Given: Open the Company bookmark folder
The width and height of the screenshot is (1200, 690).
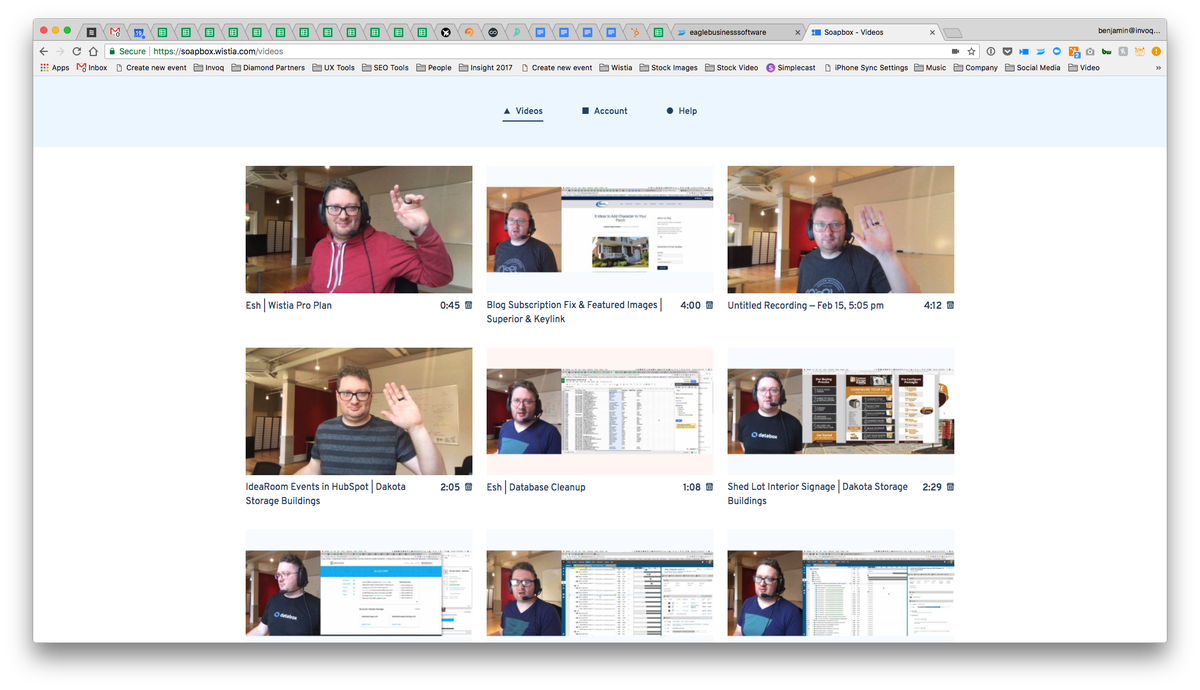Looking at the screenshot, I should (x=975, y=68).
